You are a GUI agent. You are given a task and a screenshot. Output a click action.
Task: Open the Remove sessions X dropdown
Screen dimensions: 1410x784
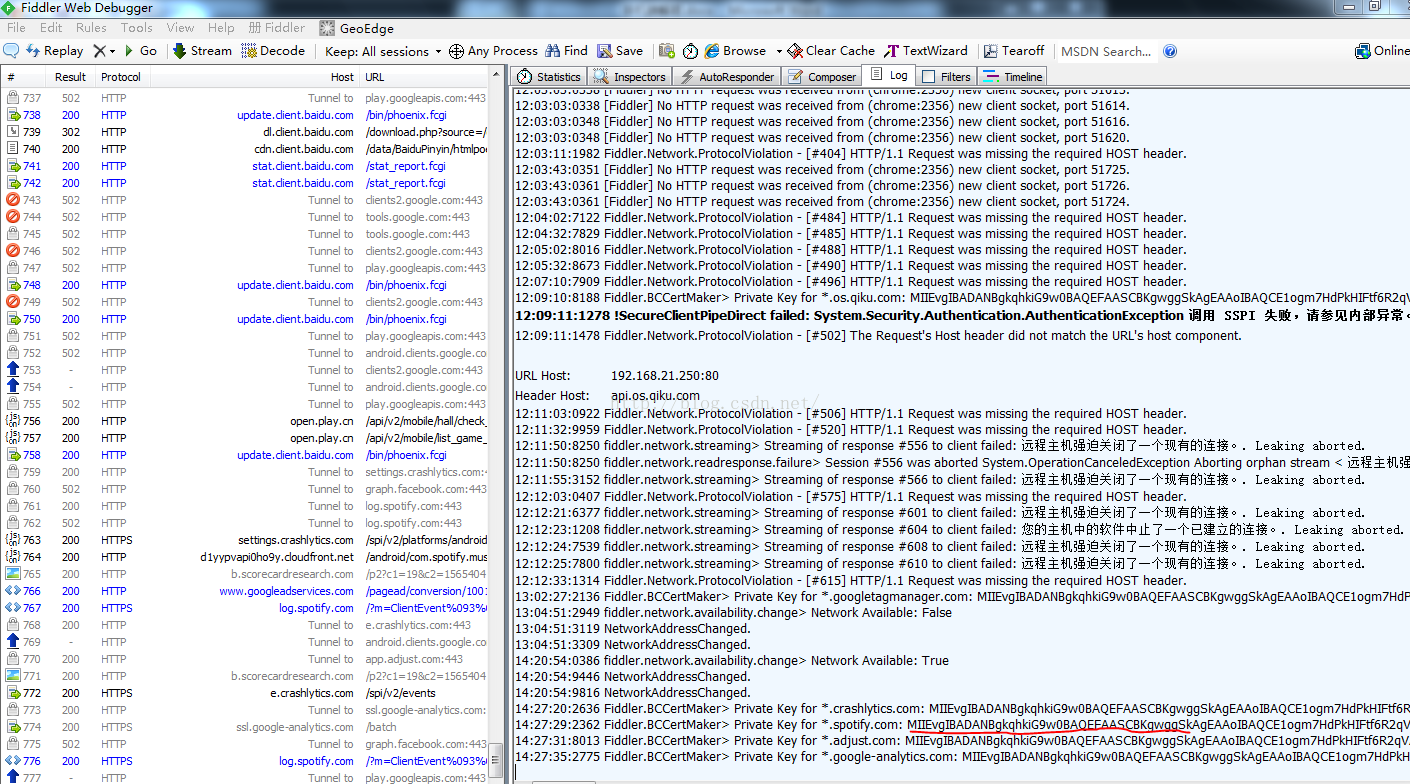(104, 51)
